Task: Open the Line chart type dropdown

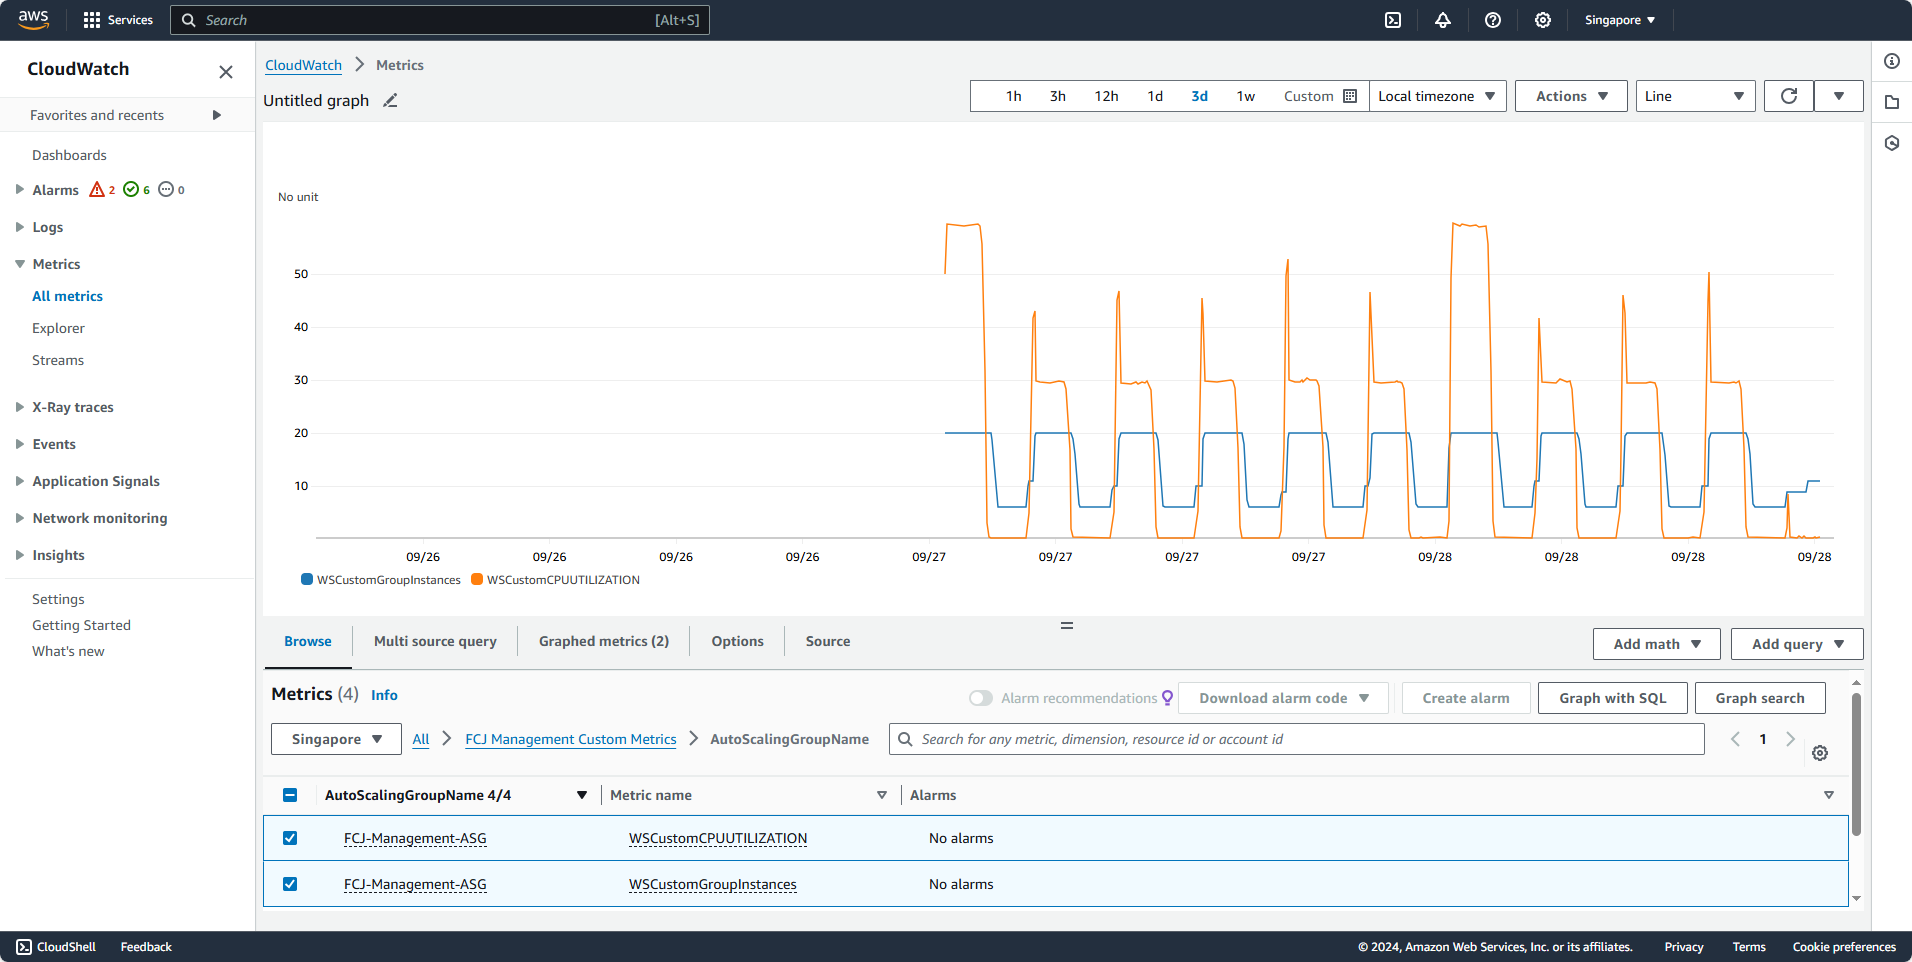Action: [x=1694, y=96]
